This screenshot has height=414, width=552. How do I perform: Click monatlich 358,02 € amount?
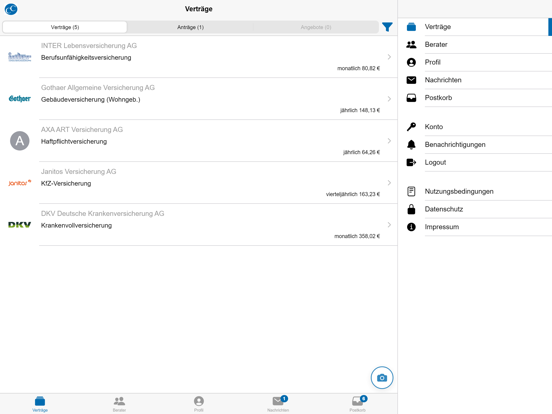(x=357, y=236)
